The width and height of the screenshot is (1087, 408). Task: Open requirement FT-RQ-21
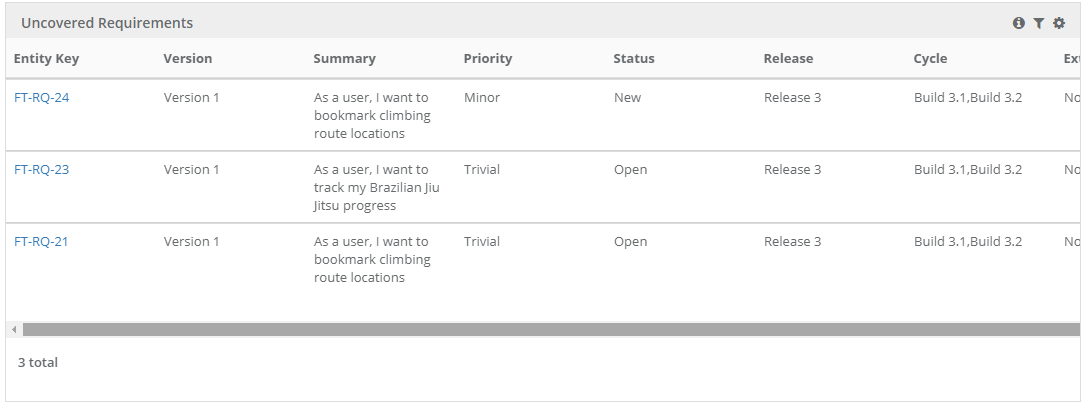coord(41,242)
